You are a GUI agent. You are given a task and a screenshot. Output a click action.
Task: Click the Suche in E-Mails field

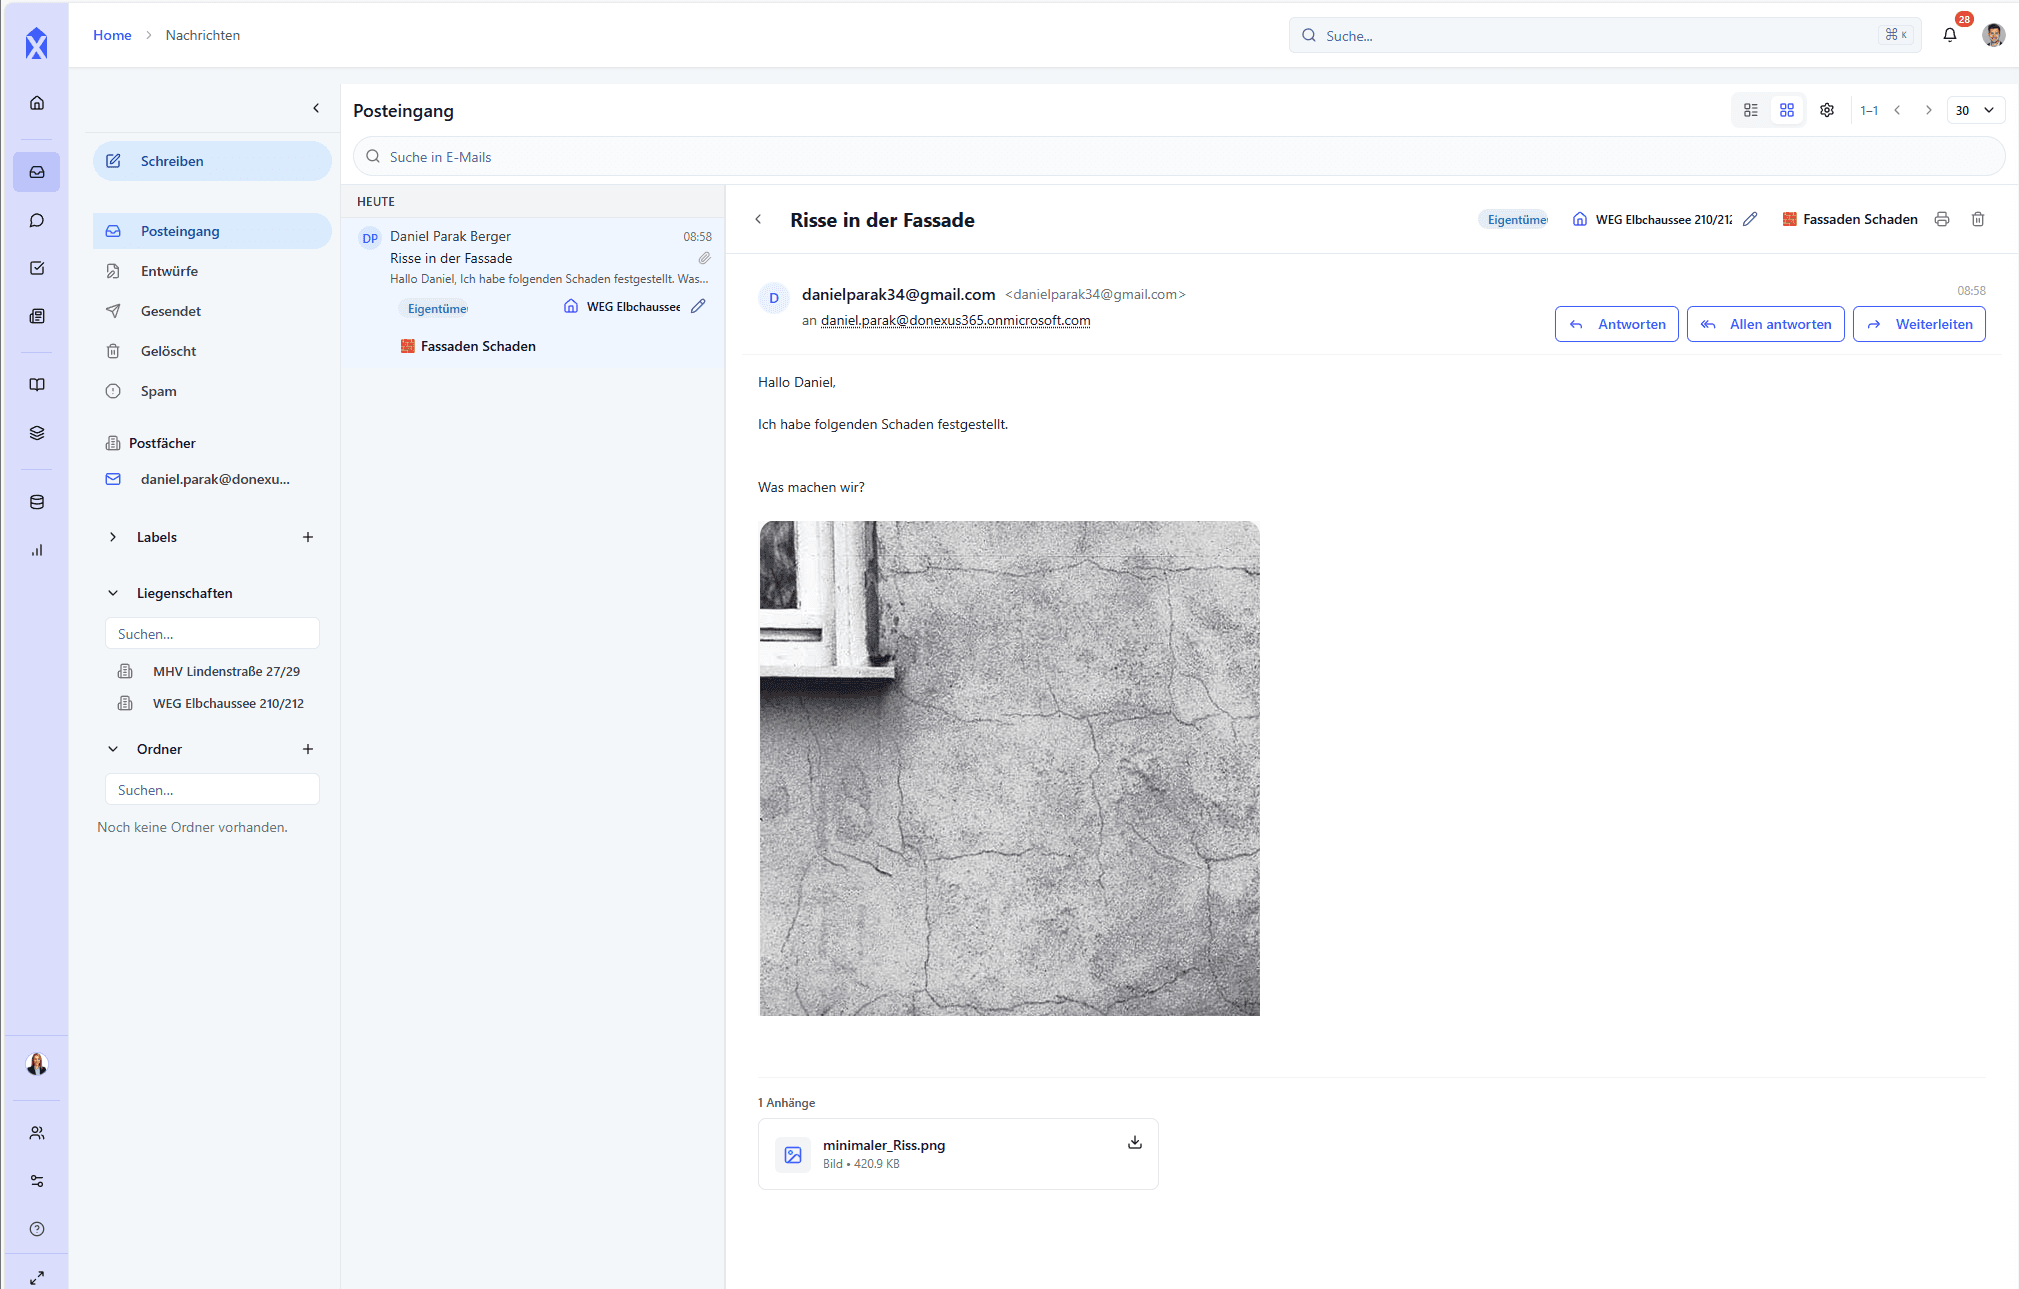click(1178, 157)
